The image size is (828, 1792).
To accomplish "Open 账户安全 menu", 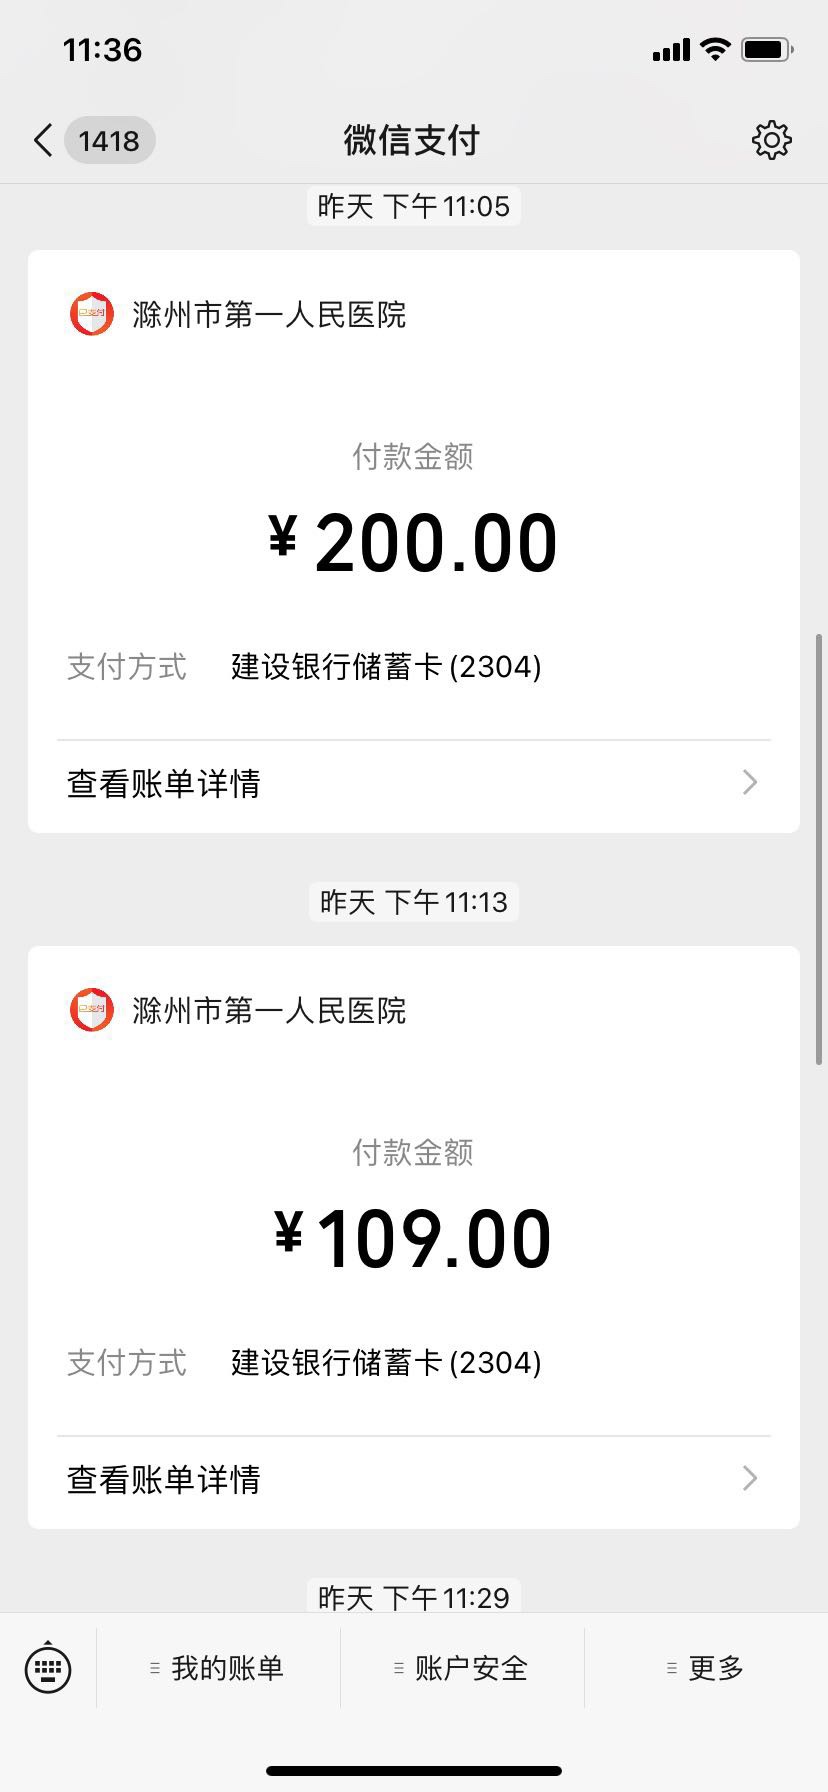I will [x=462, y=1667].
